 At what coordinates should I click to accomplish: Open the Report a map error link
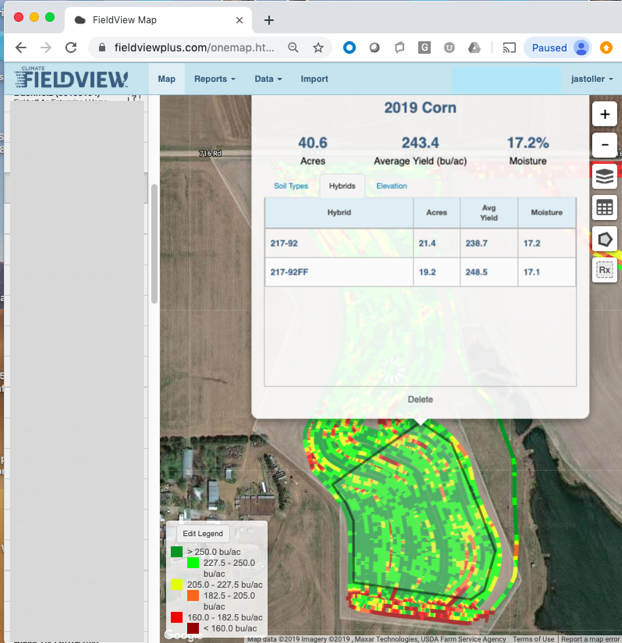[590, 639]
